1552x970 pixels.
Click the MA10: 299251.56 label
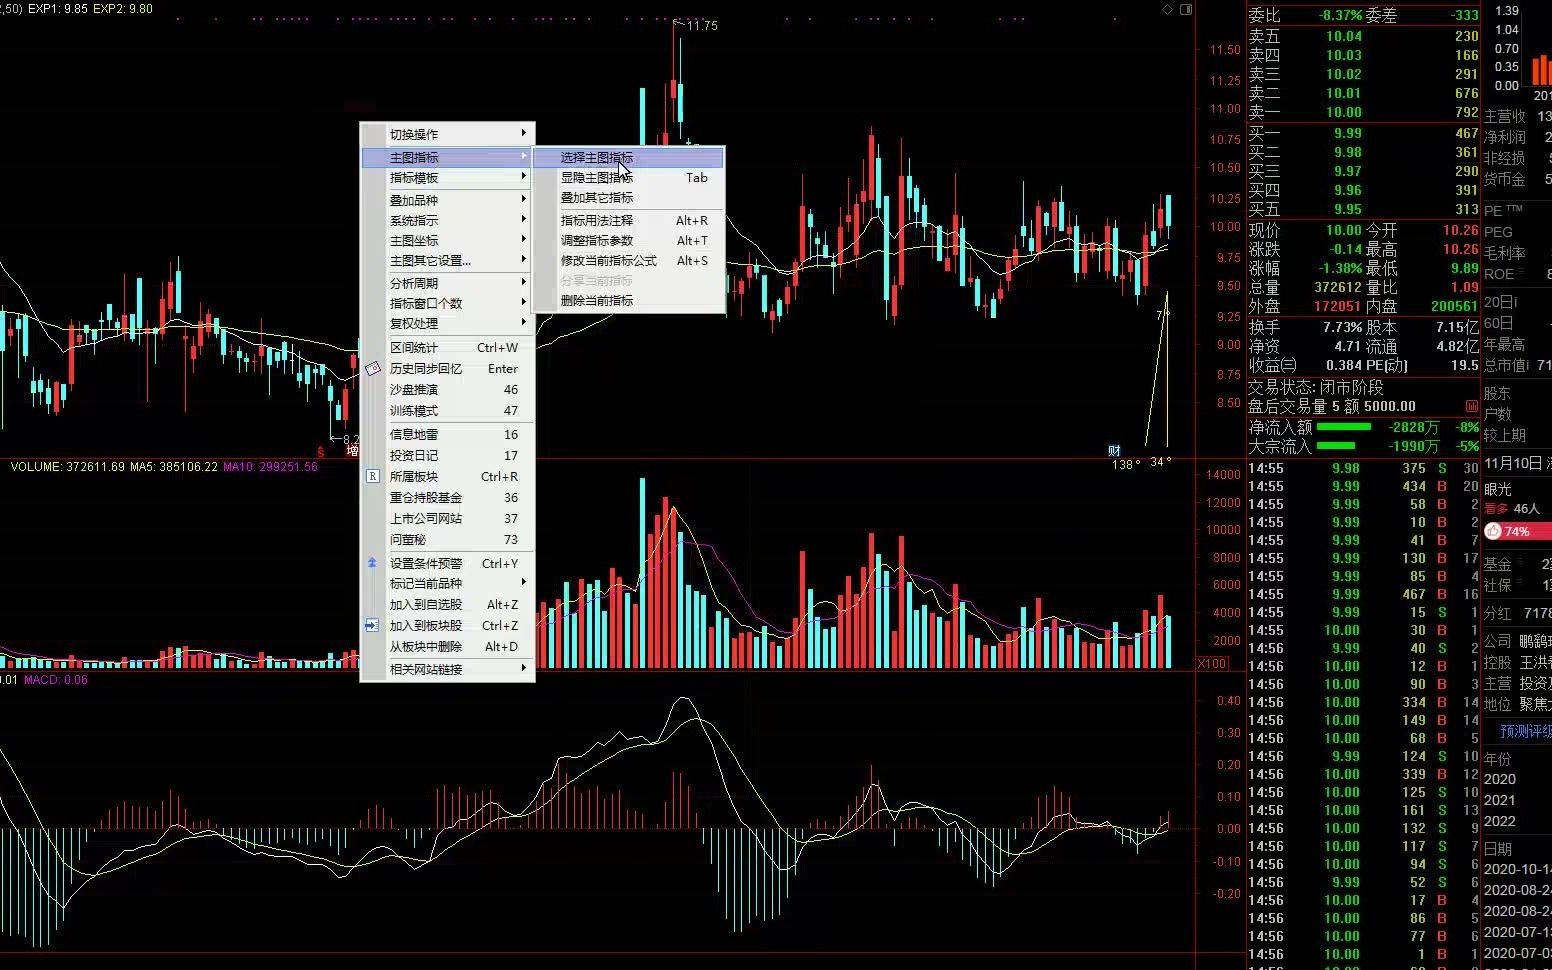270,467
